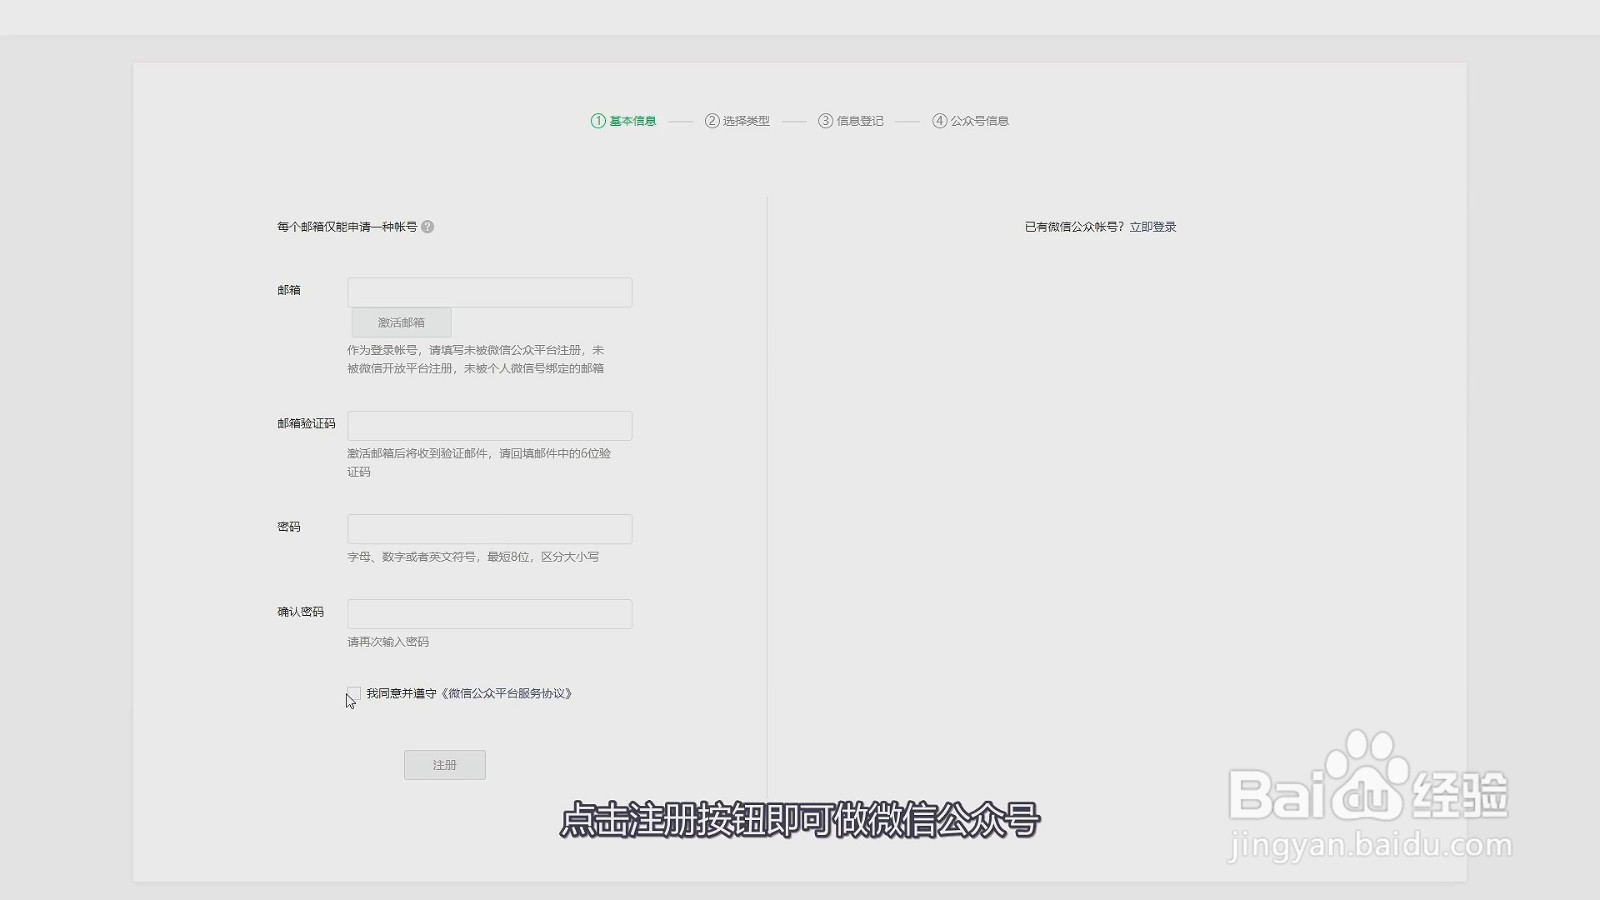Click the text 已有微信公众帐号?
Image resolution: width=1600 pixels, height=900 pixels.
point(1075,227)
